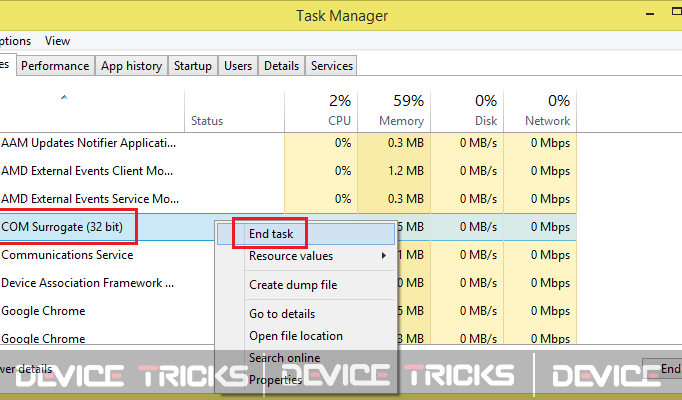Open the View menu
Screen dimensions: 682x400
pyautogui.click(x=57, y=41)
